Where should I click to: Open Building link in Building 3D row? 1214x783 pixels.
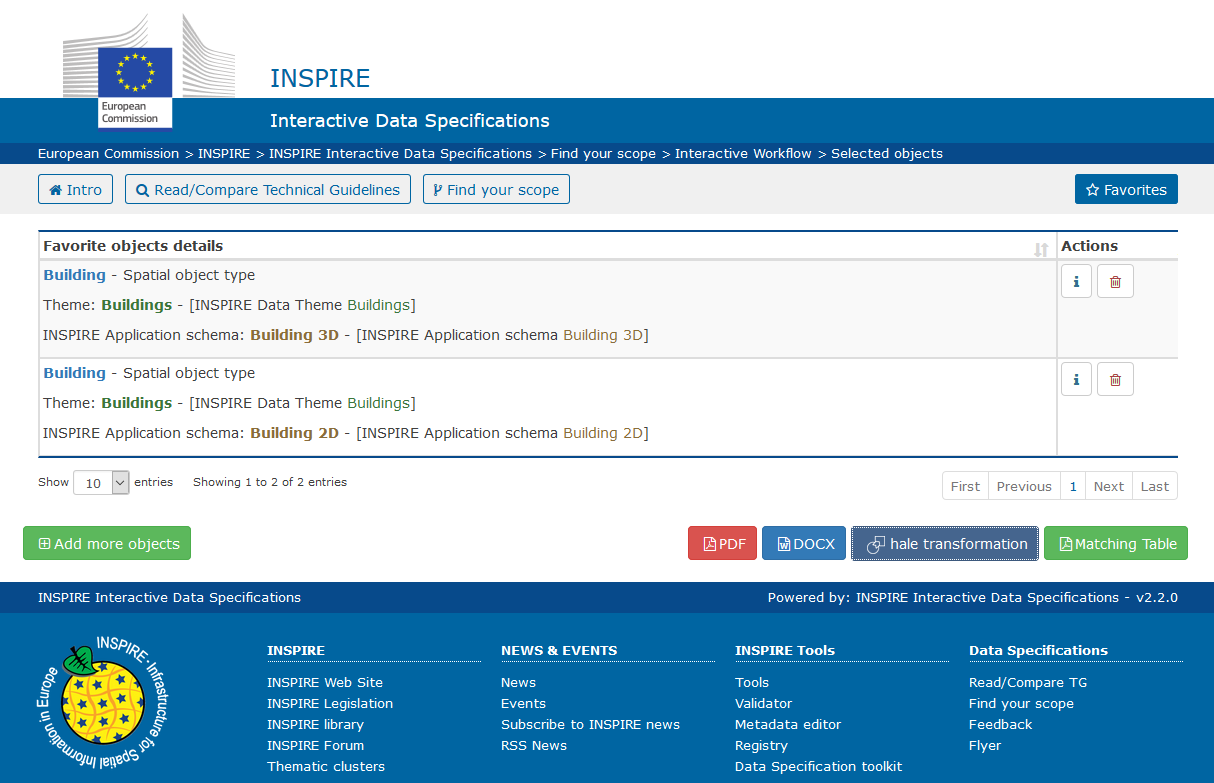(74, 275)
